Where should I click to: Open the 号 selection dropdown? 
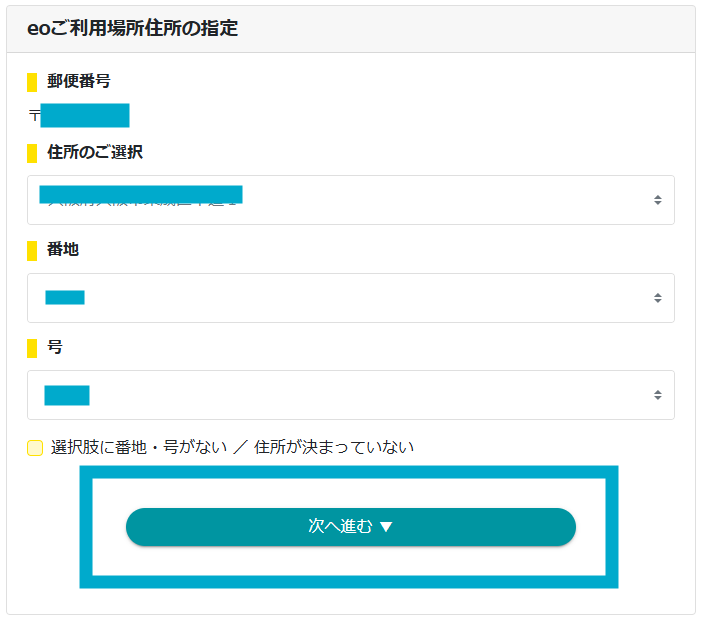(x=350, y=395)
